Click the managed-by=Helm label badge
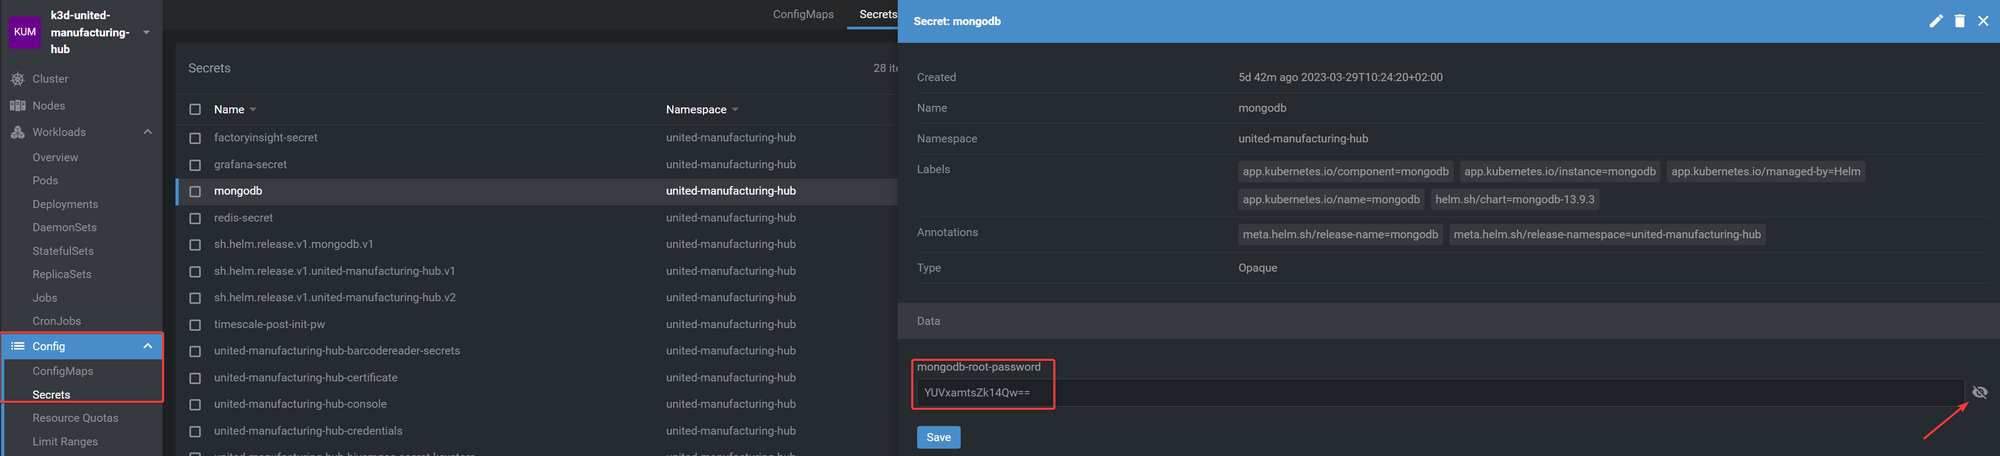 (1766, 172)
